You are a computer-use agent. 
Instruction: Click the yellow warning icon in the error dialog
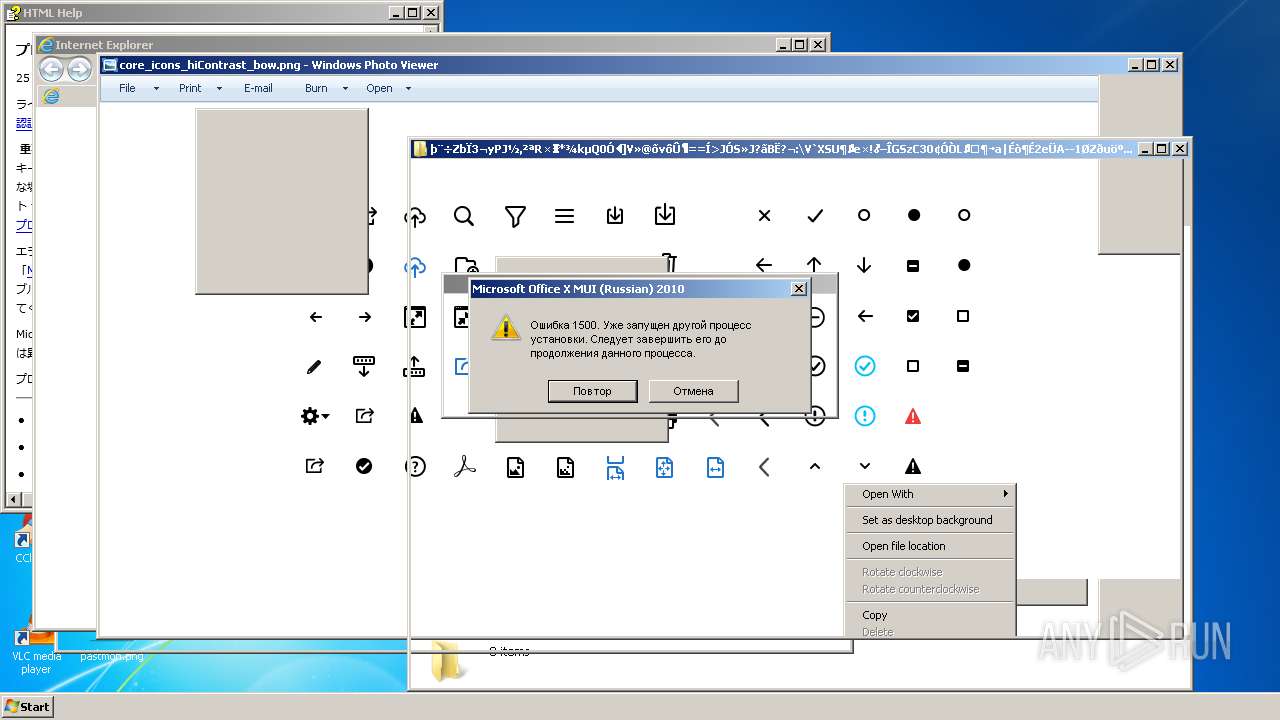tap(506, 327)
